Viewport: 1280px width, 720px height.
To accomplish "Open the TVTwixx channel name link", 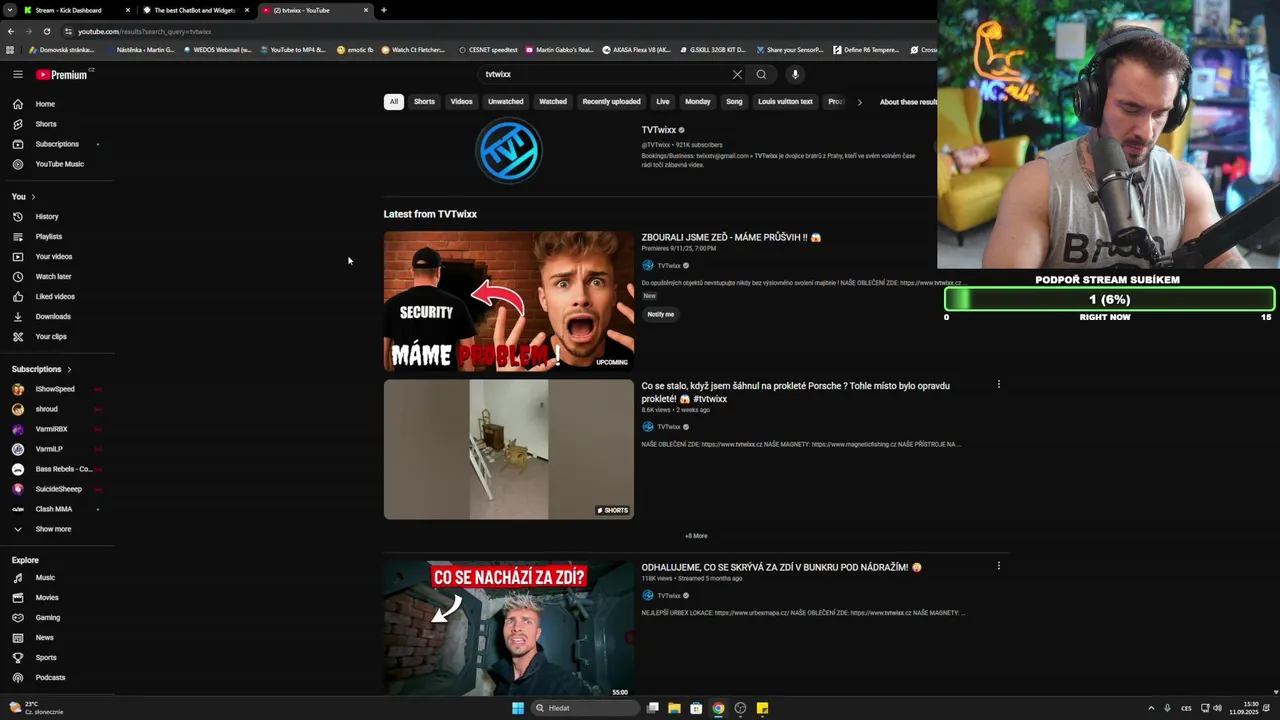I will pos(659,130).
